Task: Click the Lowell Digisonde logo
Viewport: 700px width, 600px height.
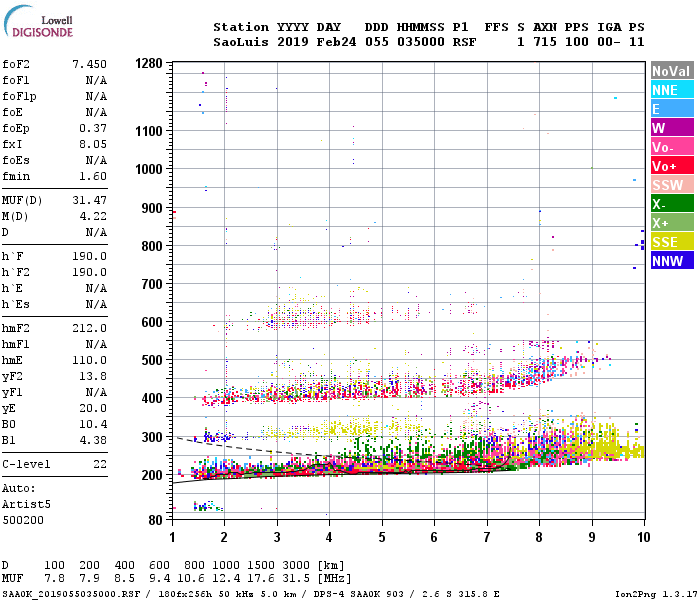Action: click(38, 22)
